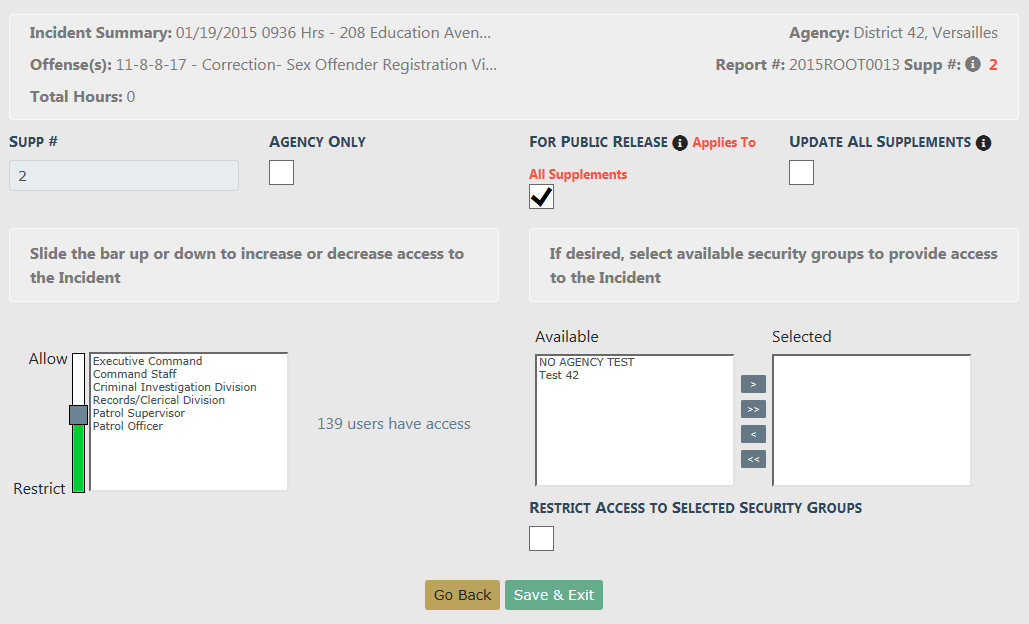Viewport: 1029px width, 624px height.
Task: Open the For Public Release info icon
Action: [x=680, y=142]
